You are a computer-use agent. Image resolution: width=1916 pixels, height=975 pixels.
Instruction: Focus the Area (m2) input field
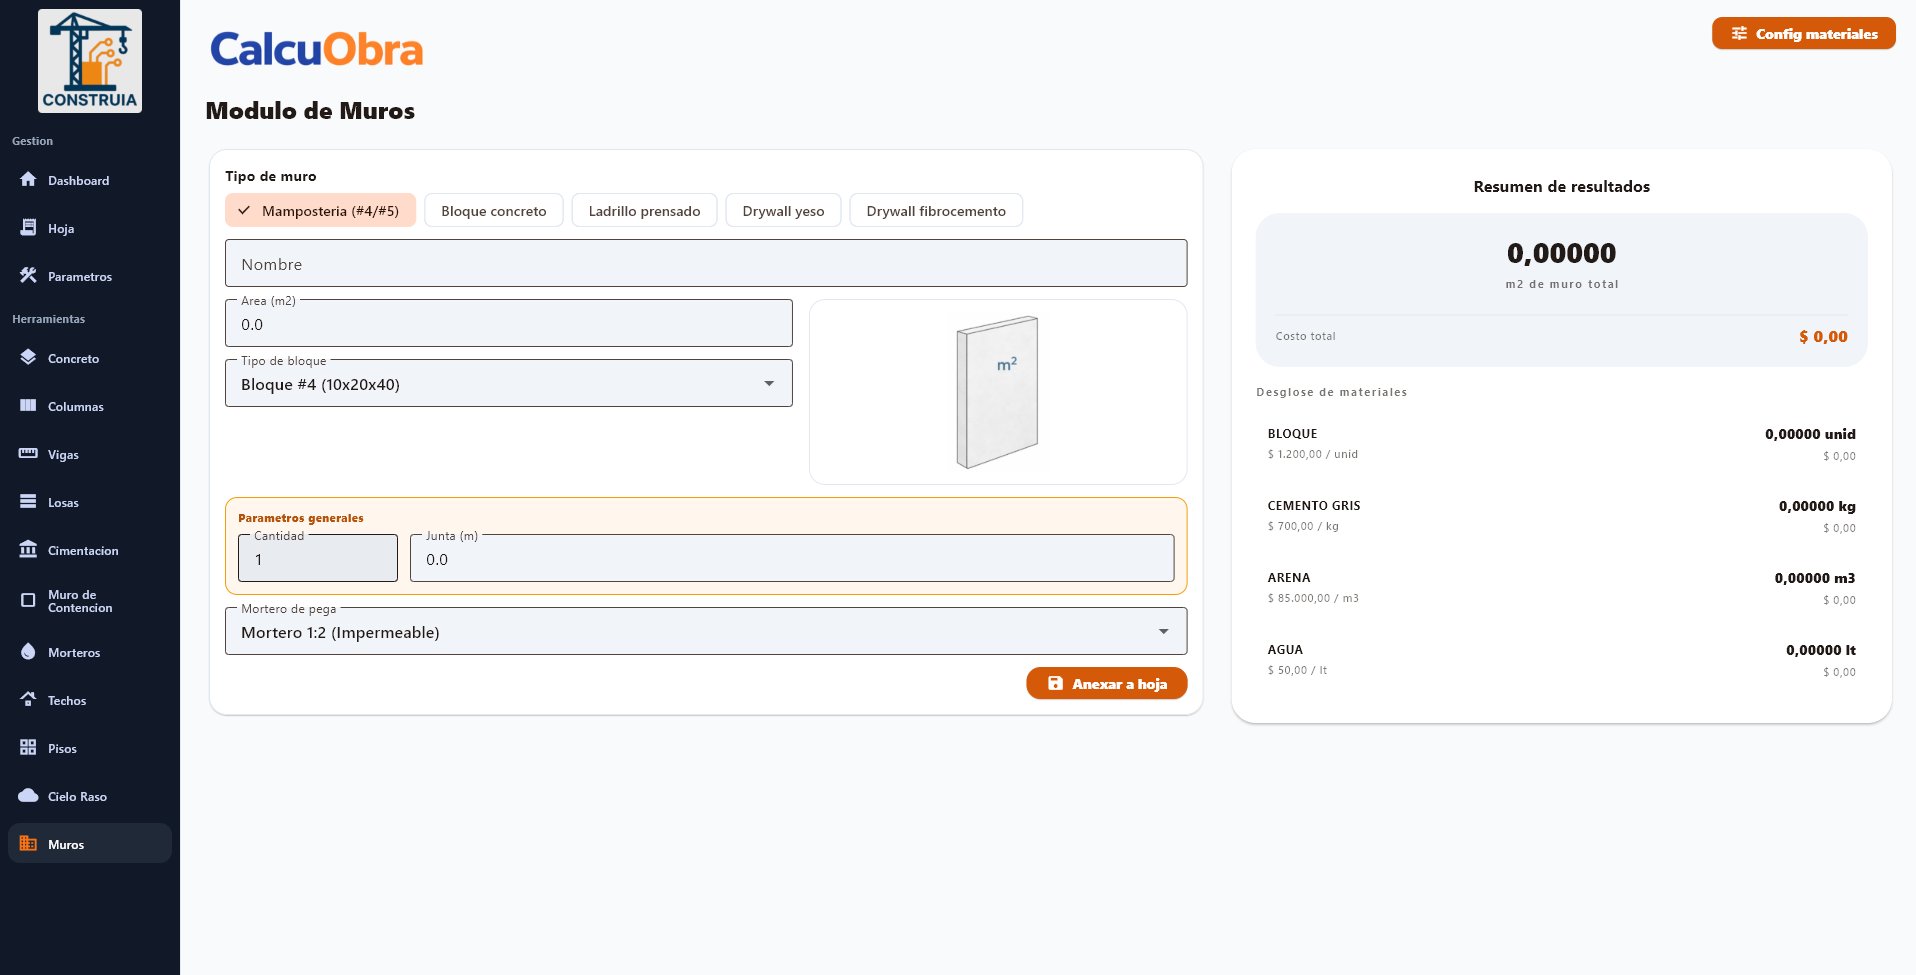(508, 325)
